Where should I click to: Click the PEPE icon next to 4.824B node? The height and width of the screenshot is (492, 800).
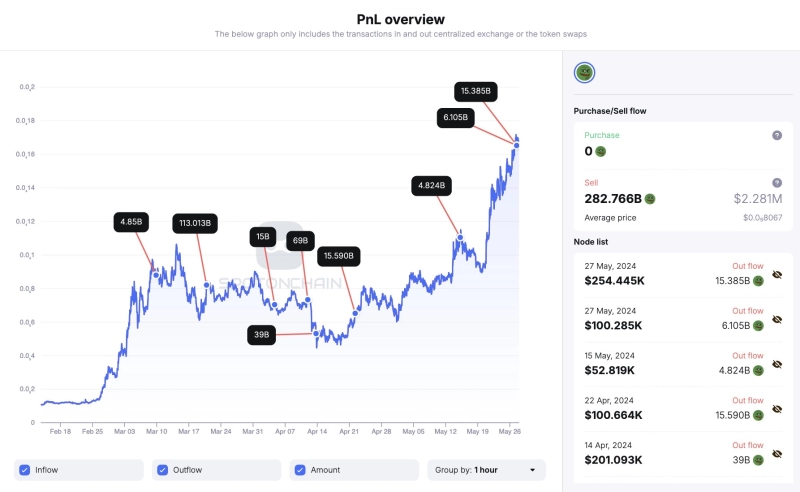click(x=759, y=369)
